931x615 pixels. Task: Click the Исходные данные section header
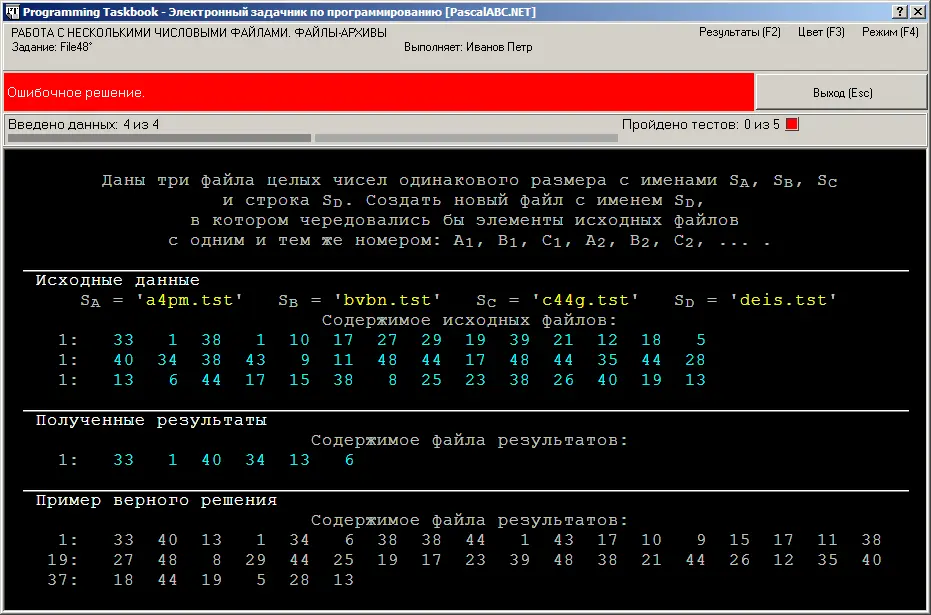click(x=118, y=280)
